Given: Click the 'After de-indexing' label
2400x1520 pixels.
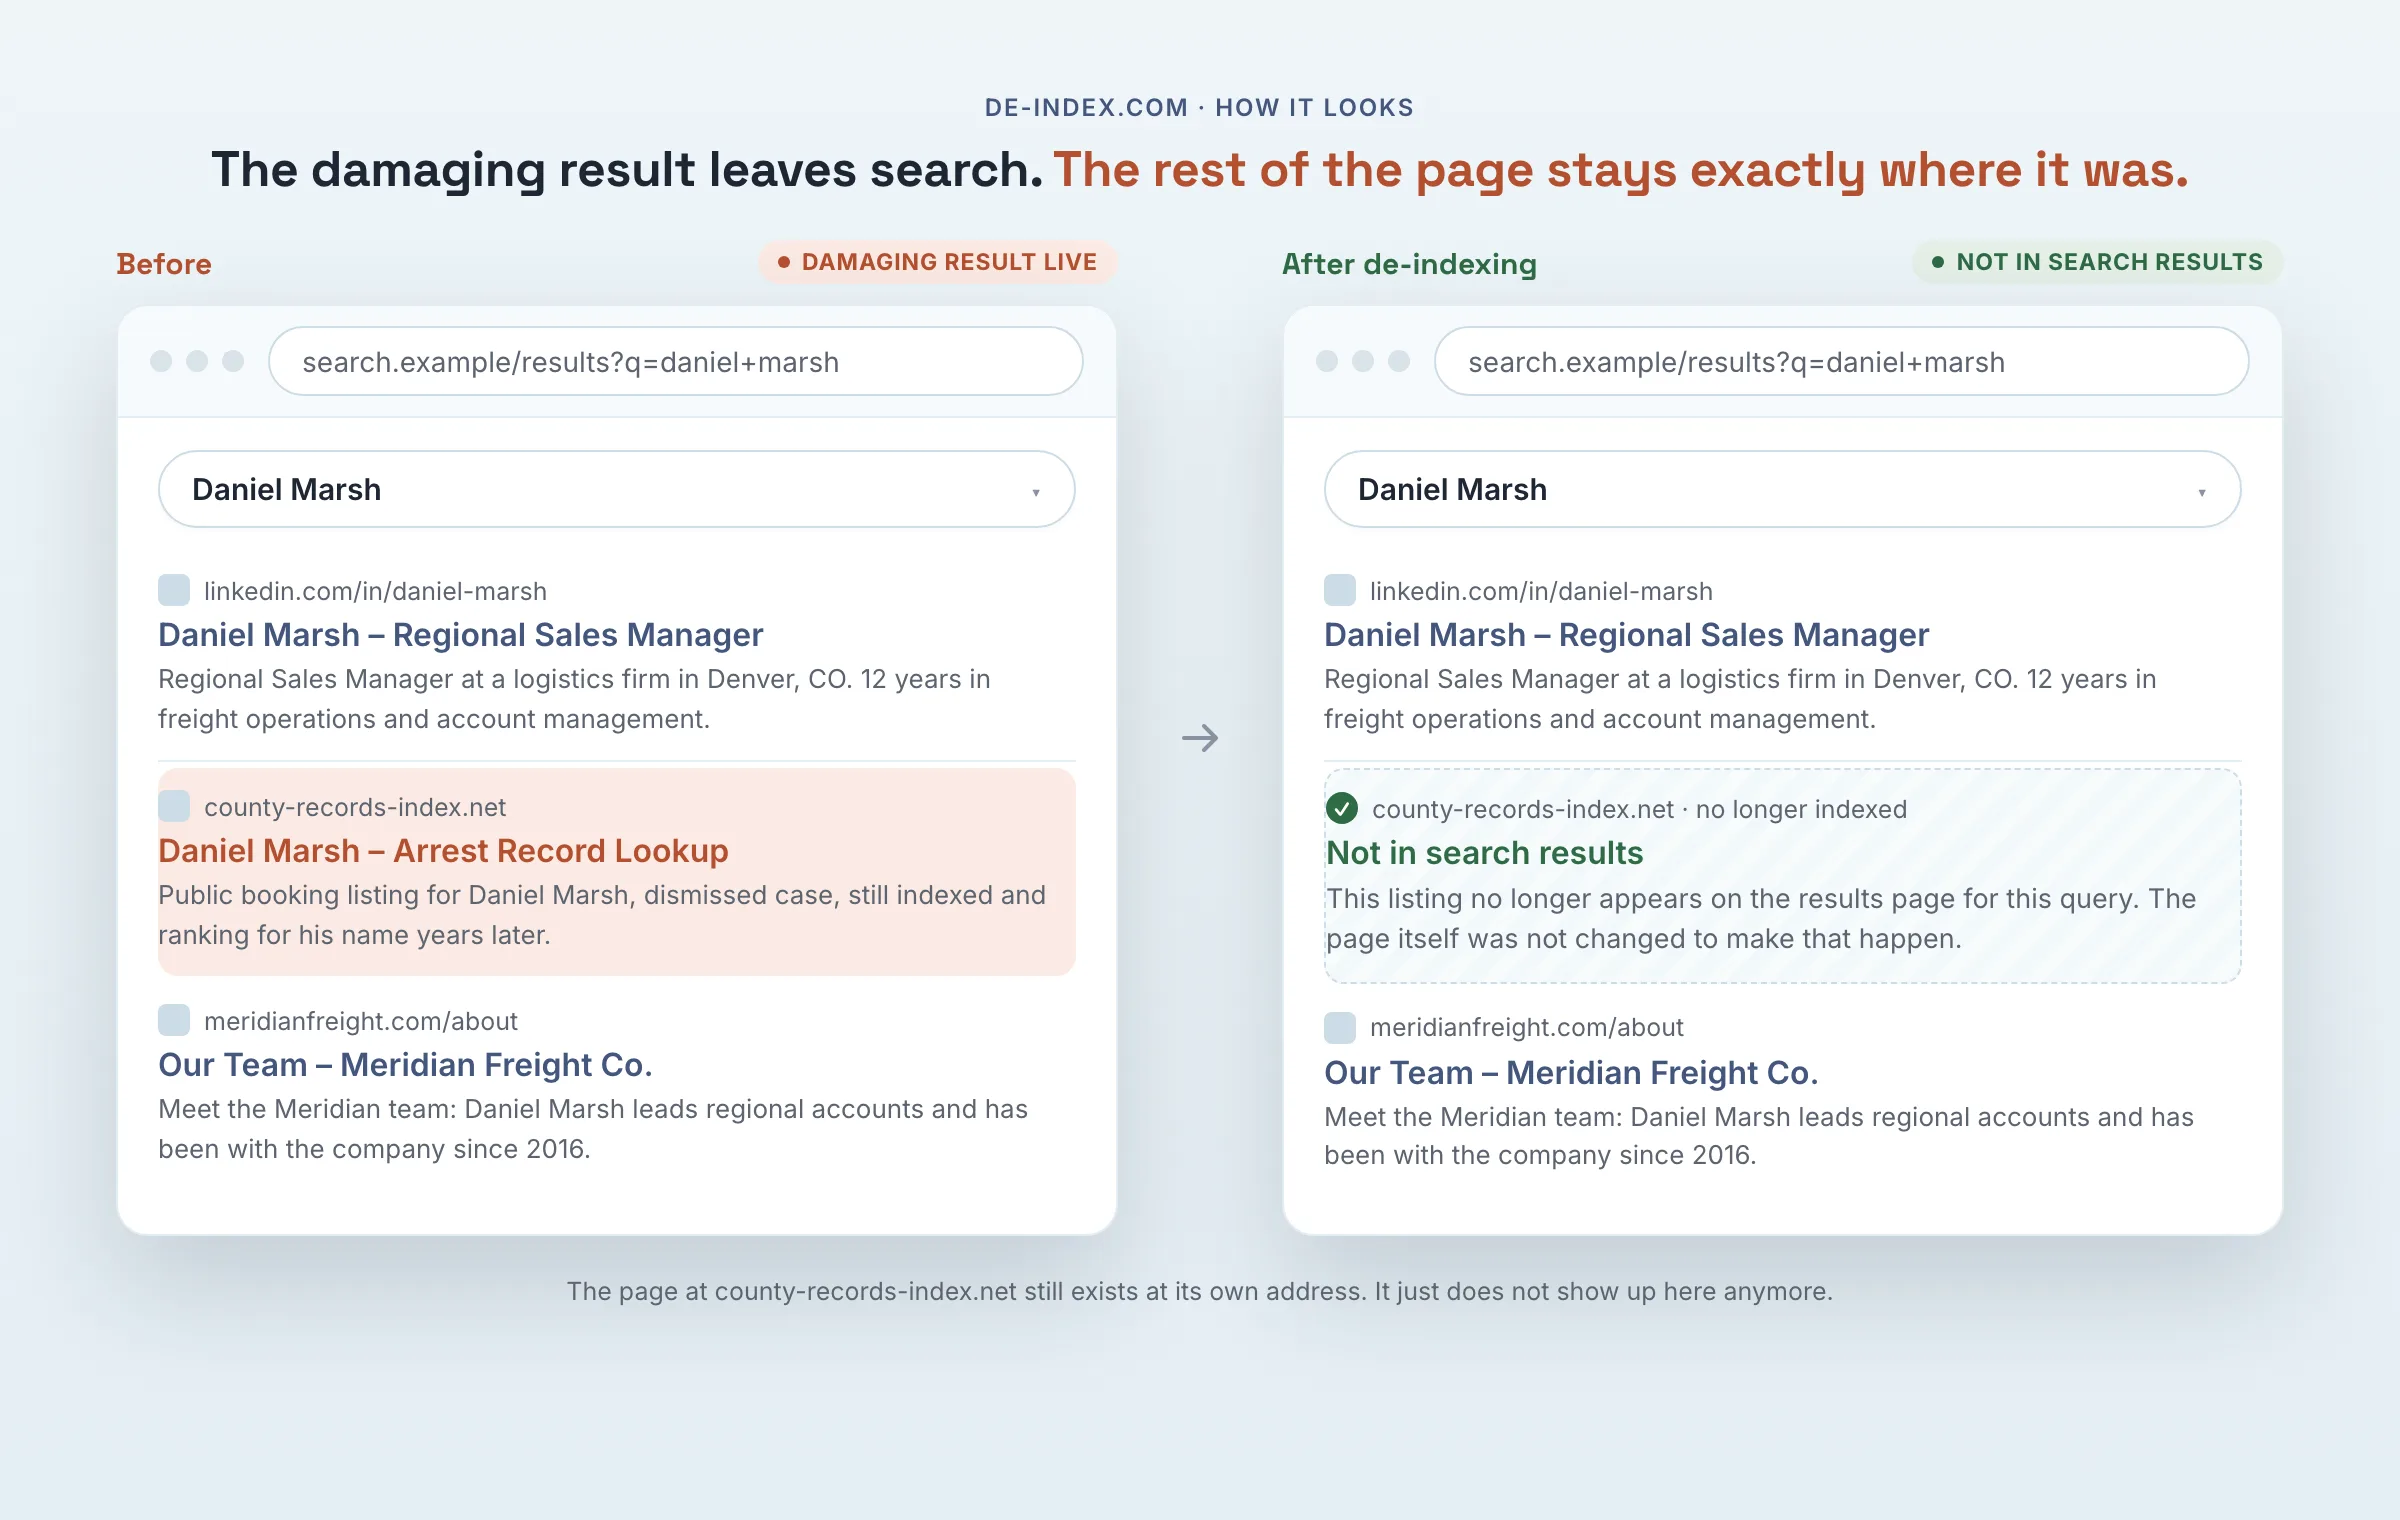Looking at the screenshot, I should coord(1409,264).
